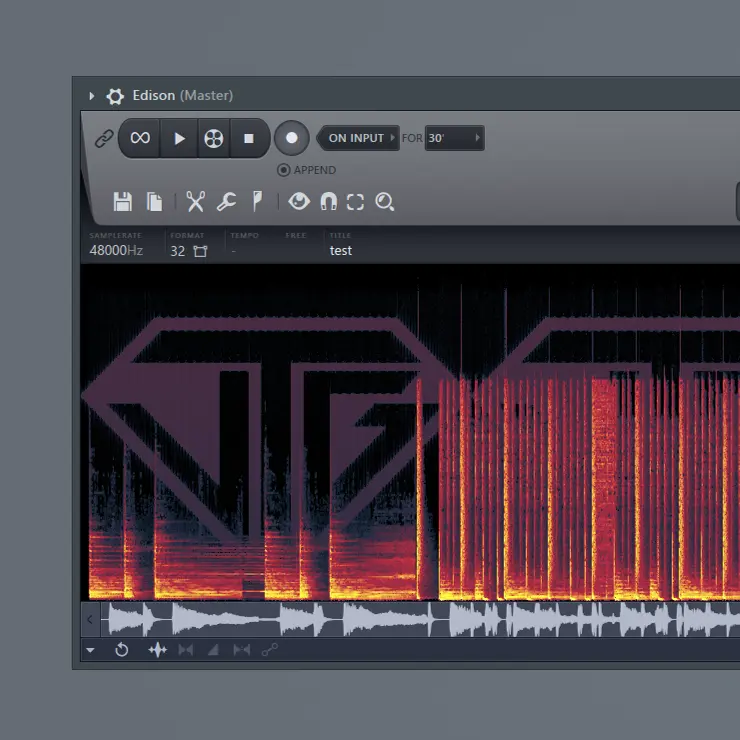The height and width of the screenshot is (740, 740).
Task: Toggle the spectrum waveform view icon
Action: (158, 650)
